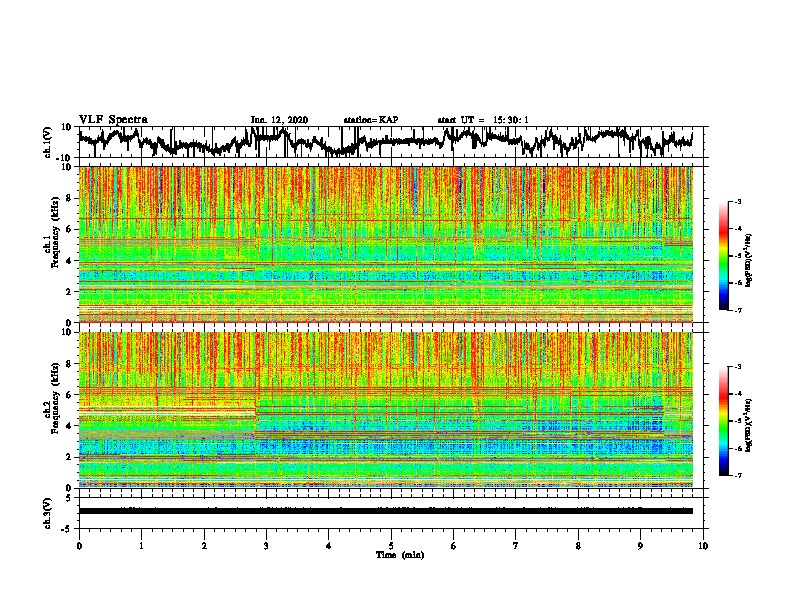Click the "ch.1(V)" waveform axis label
The image size is (792, 612).
tap(48, 142)
